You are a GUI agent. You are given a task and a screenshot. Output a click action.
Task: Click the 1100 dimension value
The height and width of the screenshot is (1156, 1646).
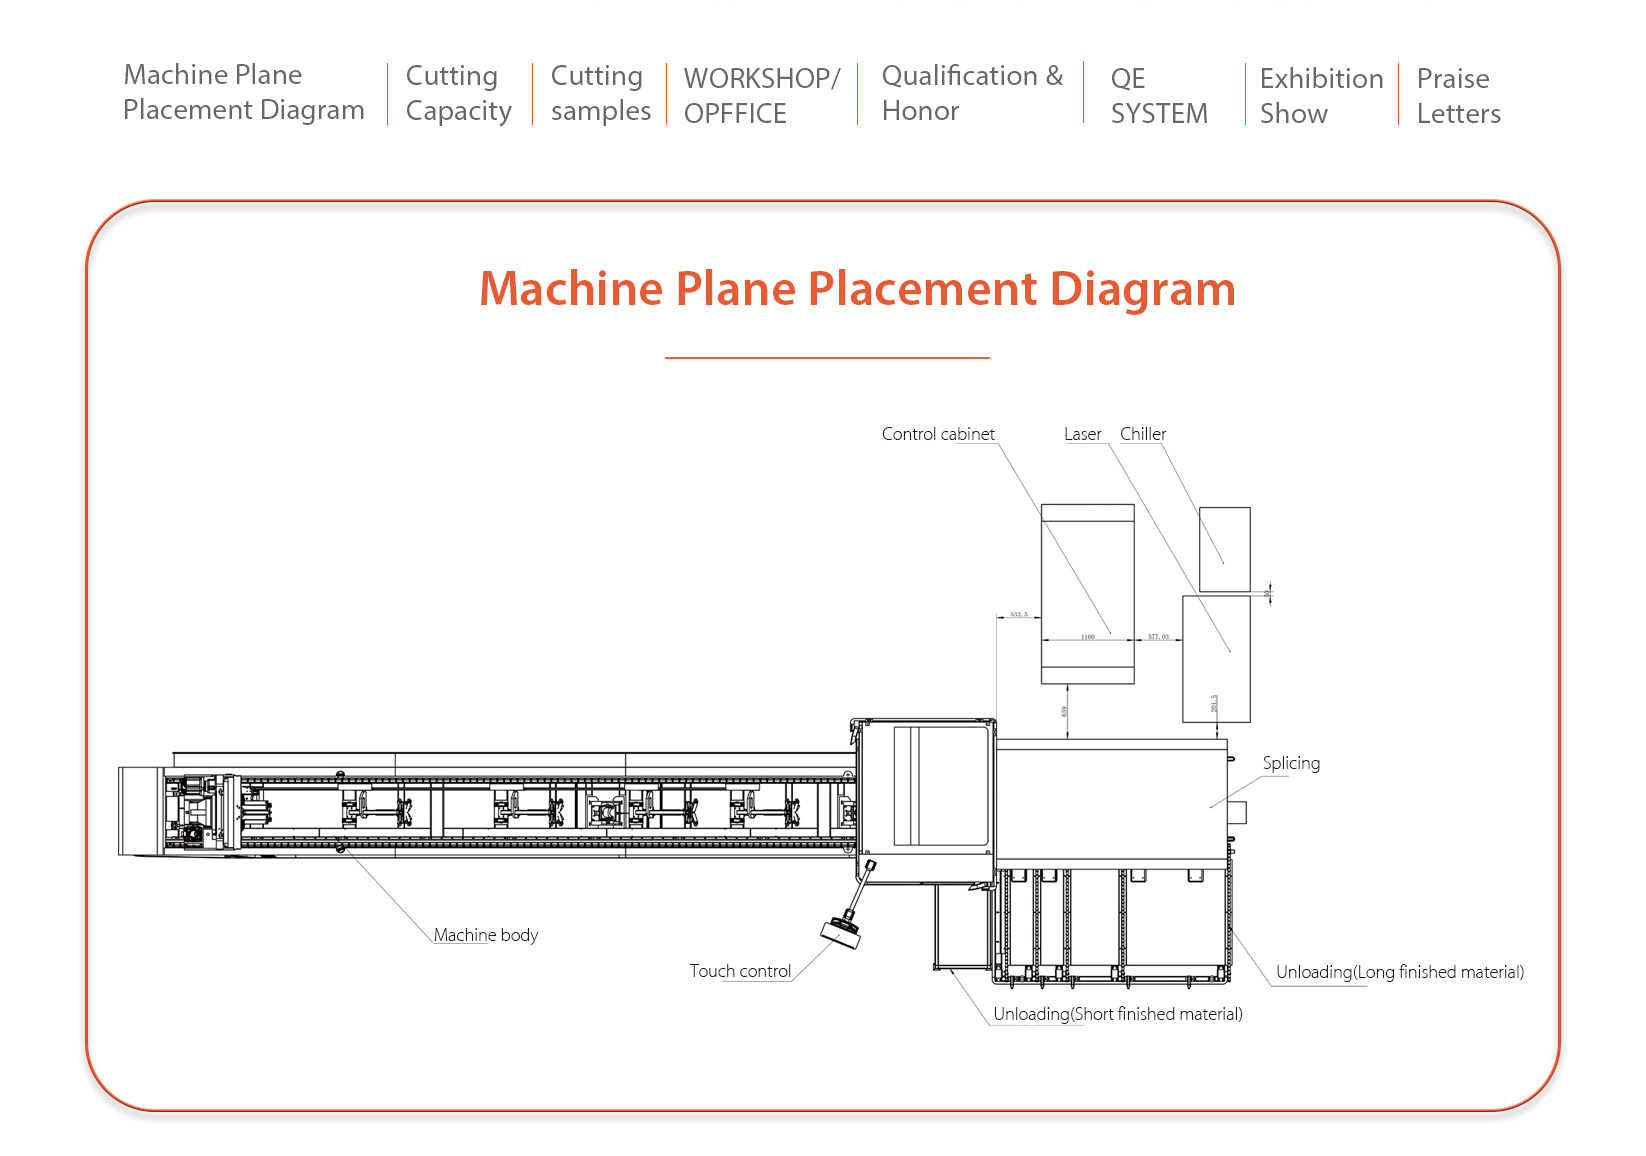pyautogui.click(x=1087, y=637)
